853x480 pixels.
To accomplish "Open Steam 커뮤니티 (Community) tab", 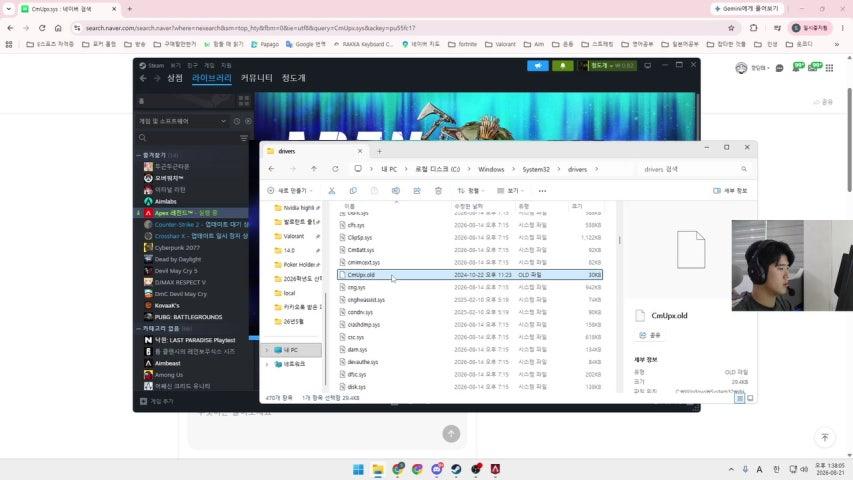I will click(257, 78).
